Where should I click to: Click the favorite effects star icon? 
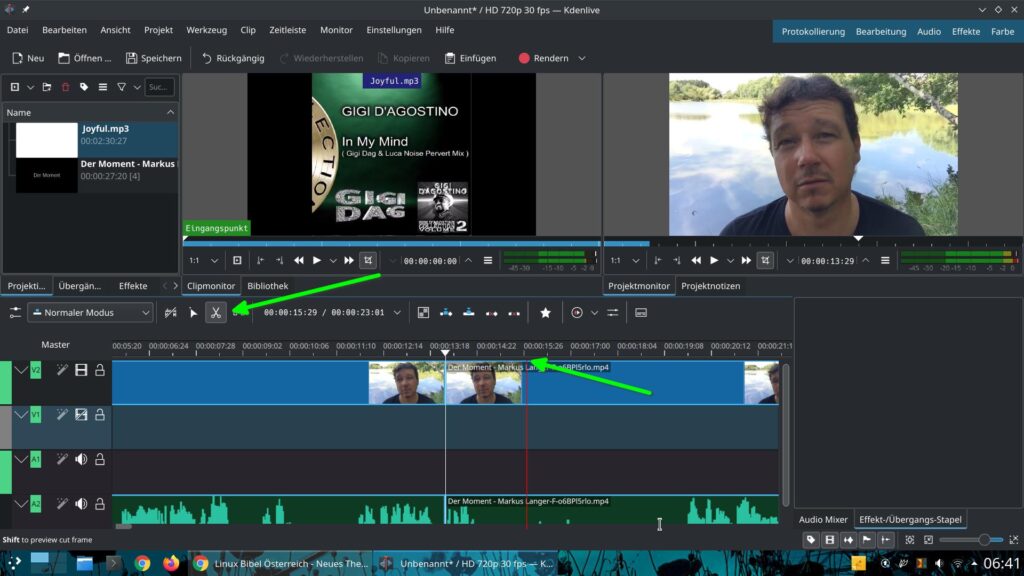[x=545, y=313]
